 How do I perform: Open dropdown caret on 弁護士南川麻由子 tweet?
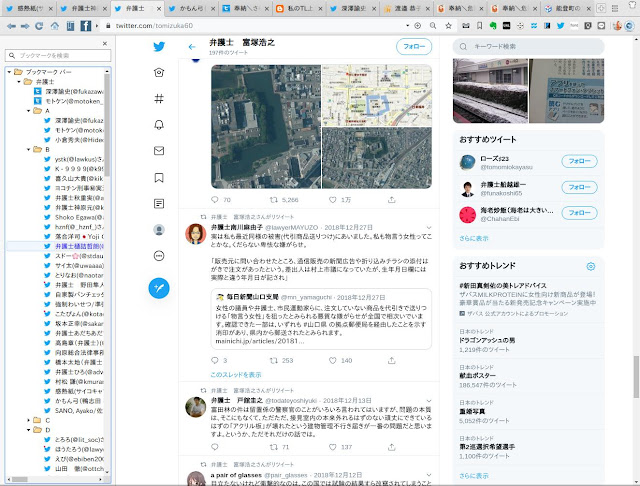click(x=429, y=228)
